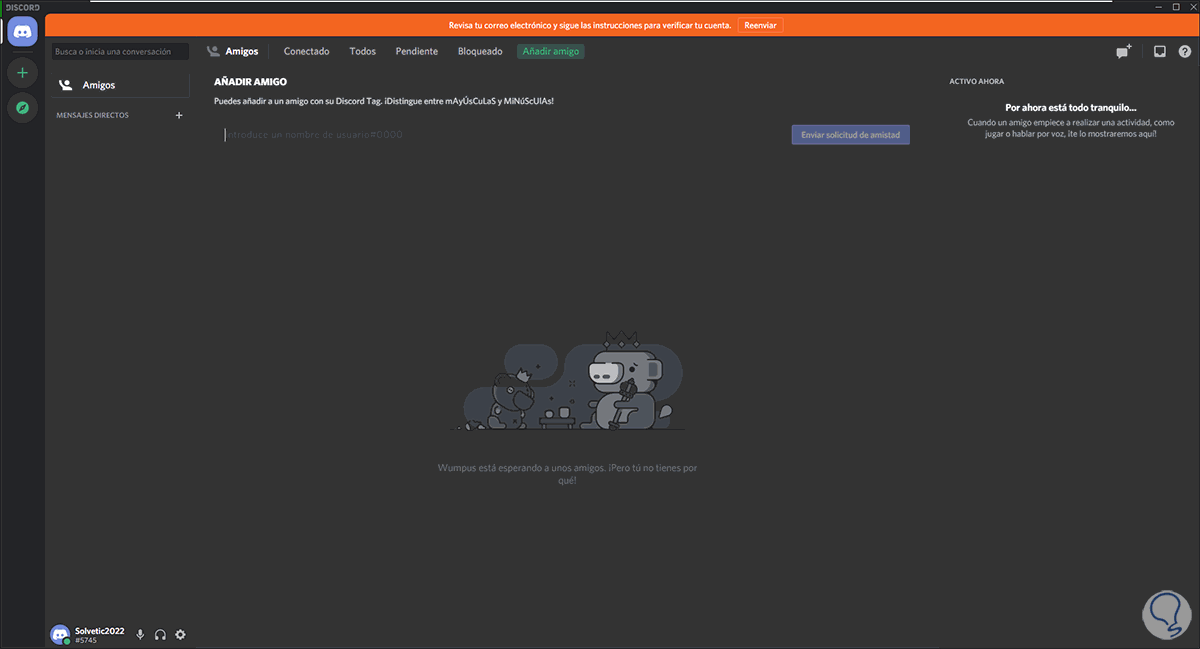Click the green online status dot on the avatar
1200x649 pixels.
coord(67,641)
